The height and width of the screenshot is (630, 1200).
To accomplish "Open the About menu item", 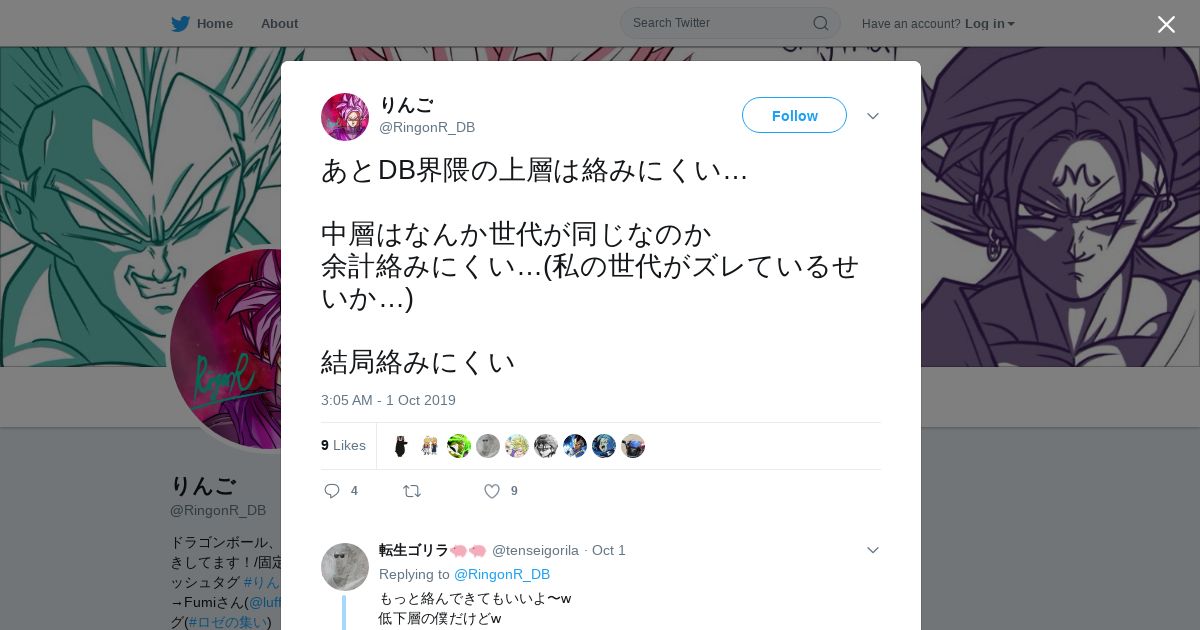I will (x=279, y=23).
